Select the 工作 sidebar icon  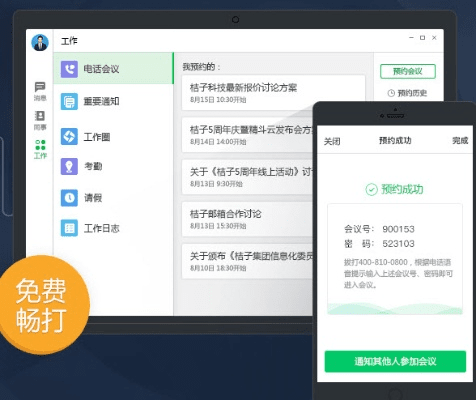tap(40, 149)
